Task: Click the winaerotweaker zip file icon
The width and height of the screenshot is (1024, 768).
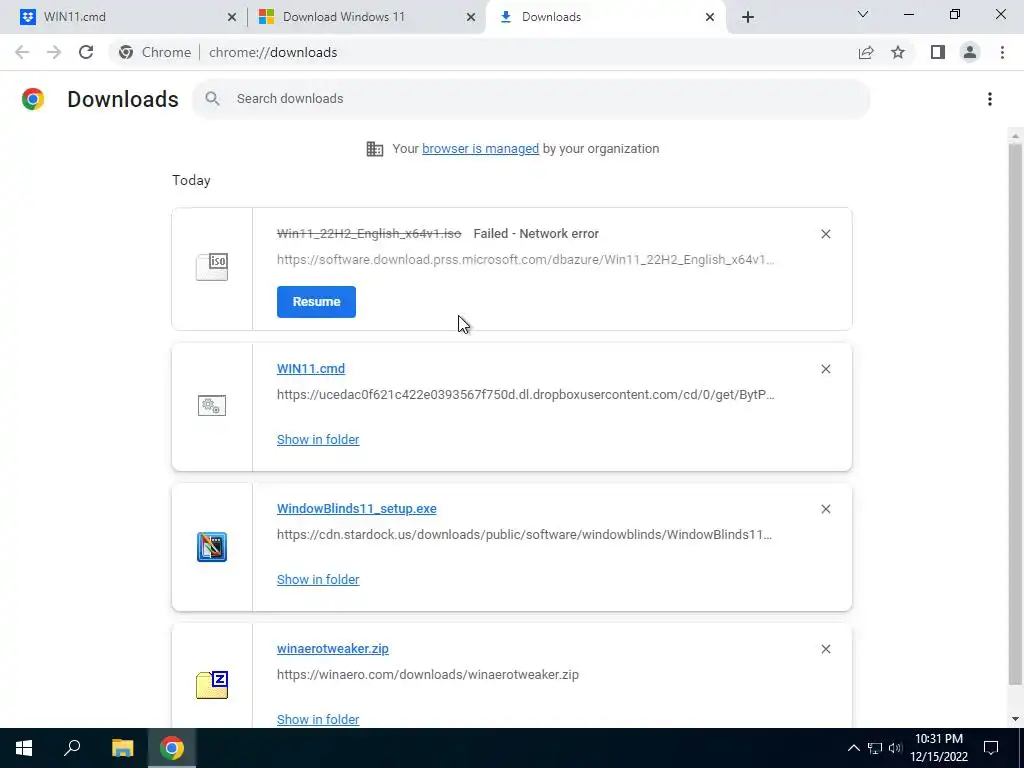Action: (x=212, y=684)
